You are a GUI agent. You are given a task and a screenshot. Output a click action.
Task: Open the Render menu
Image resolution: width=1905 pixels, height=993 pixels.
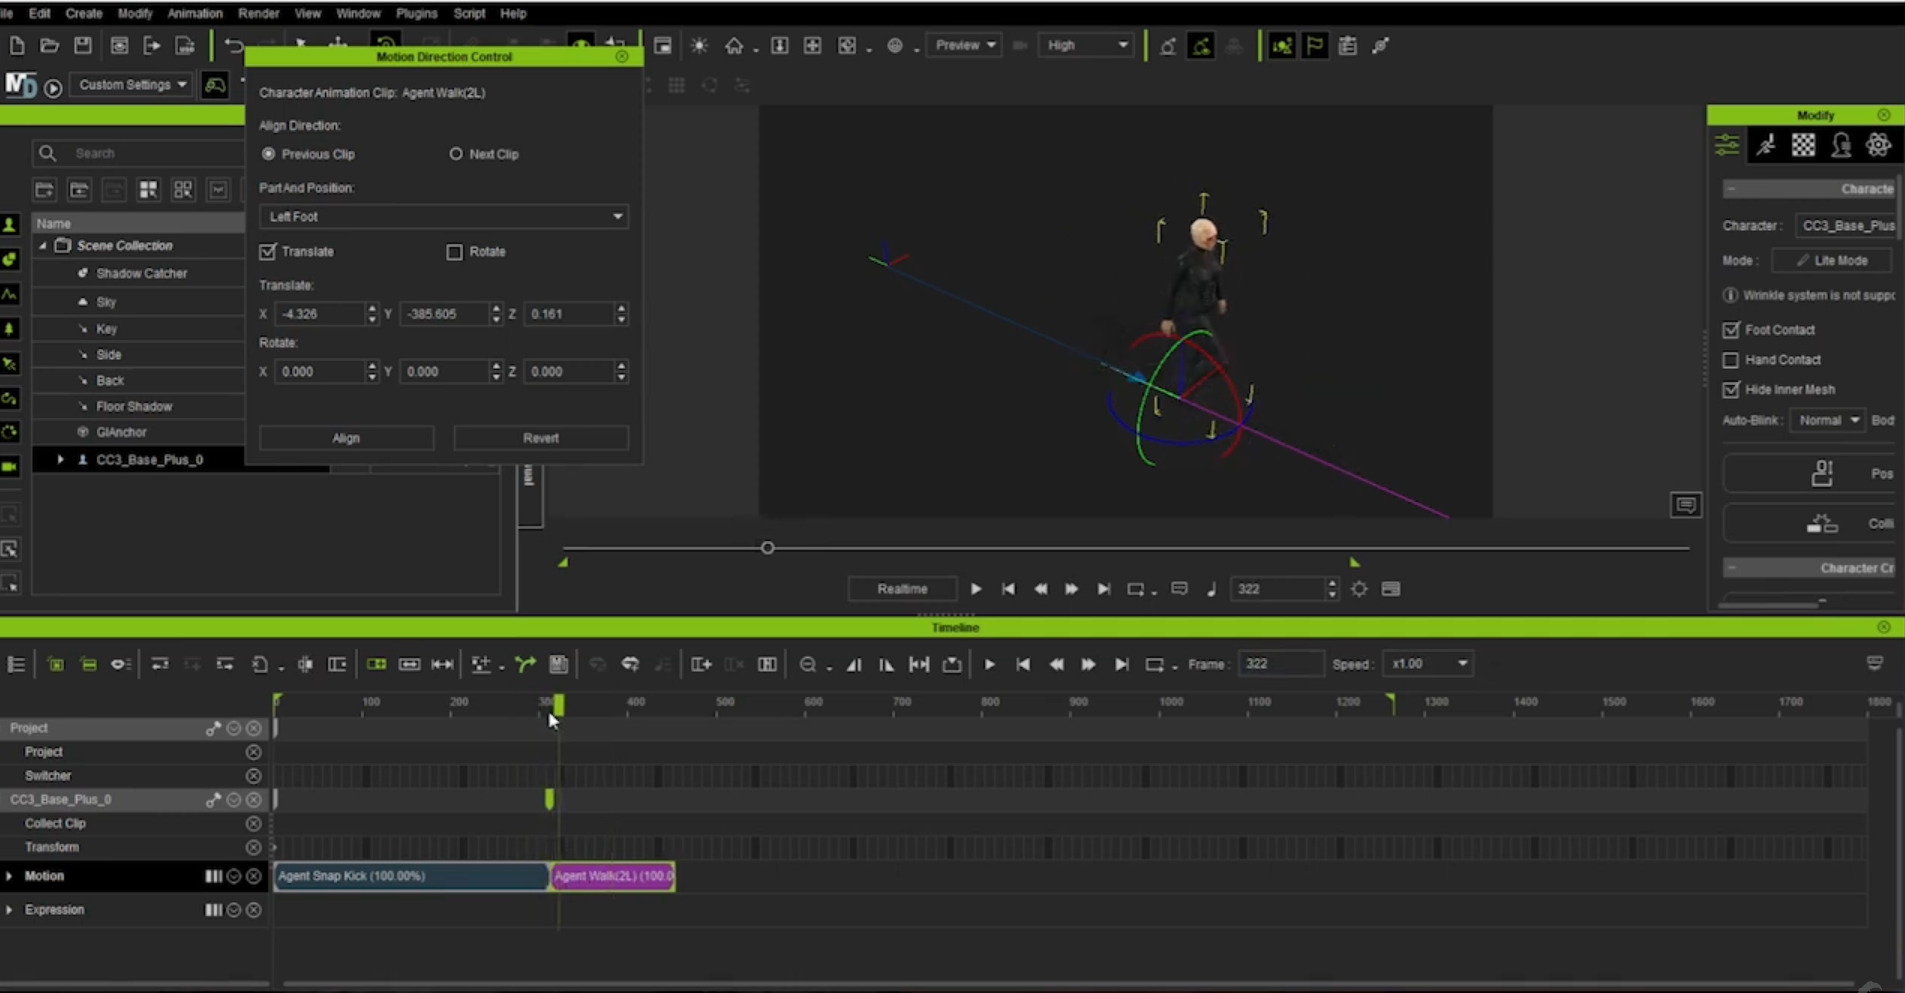[259, 13]
